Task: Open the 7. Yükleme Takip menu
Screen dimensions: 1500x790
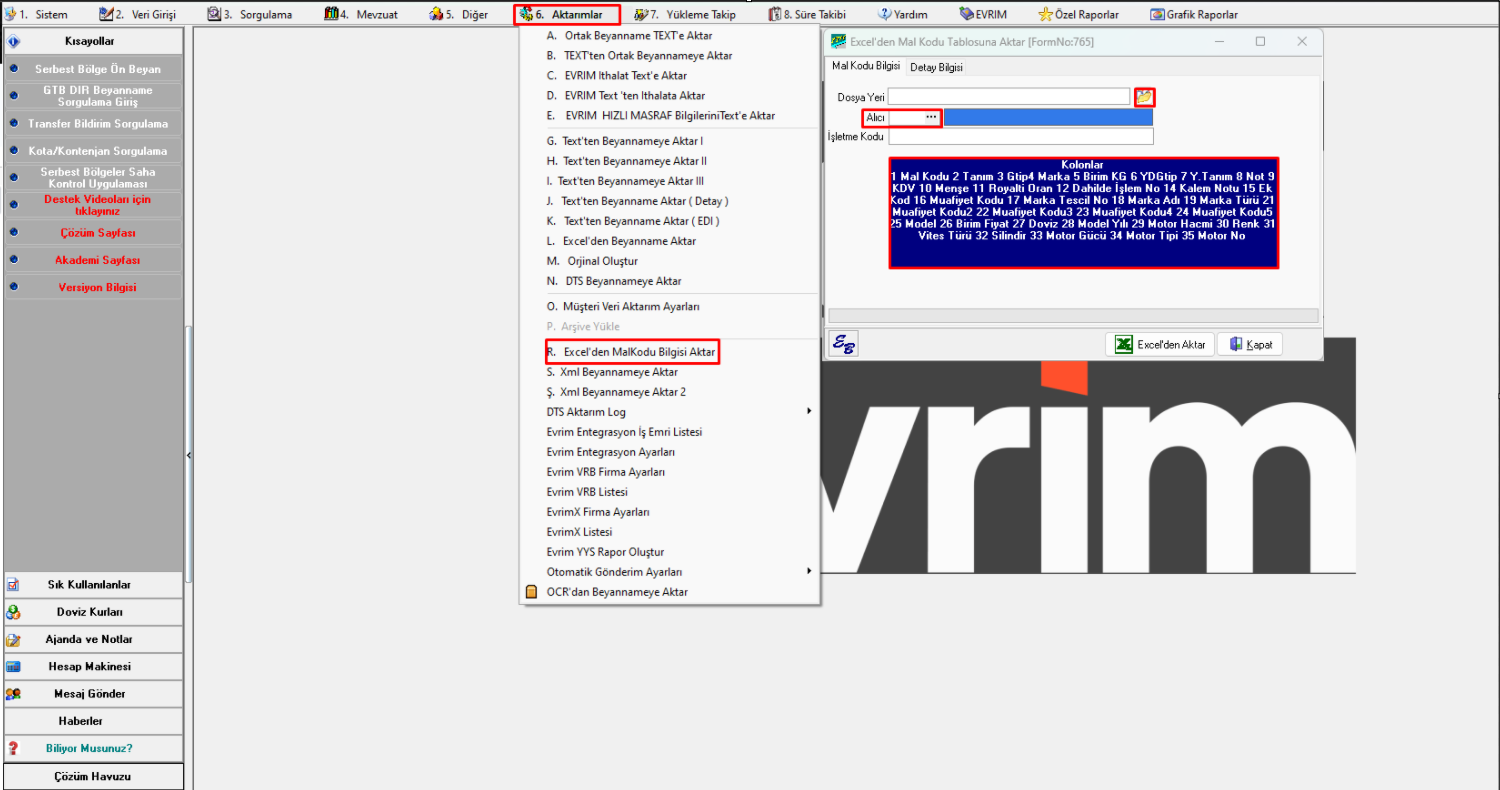Action: point(686,14)
